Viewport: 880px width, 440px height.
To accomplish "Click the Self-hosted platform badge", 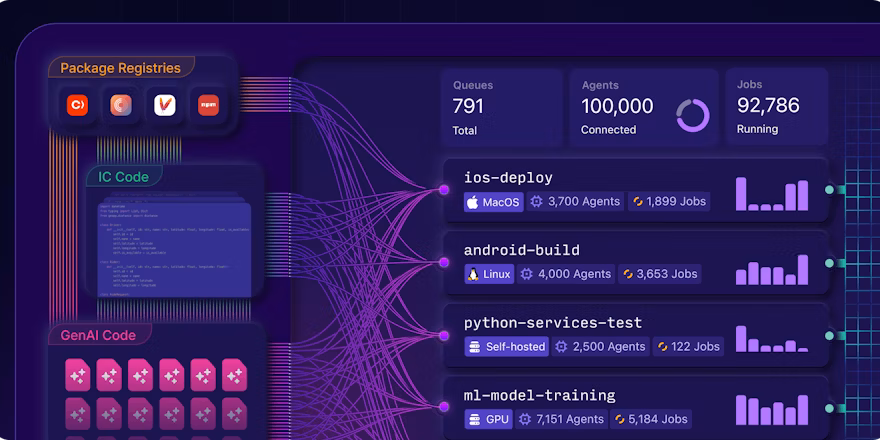I will pyautogui.click(x=507, y=347).
